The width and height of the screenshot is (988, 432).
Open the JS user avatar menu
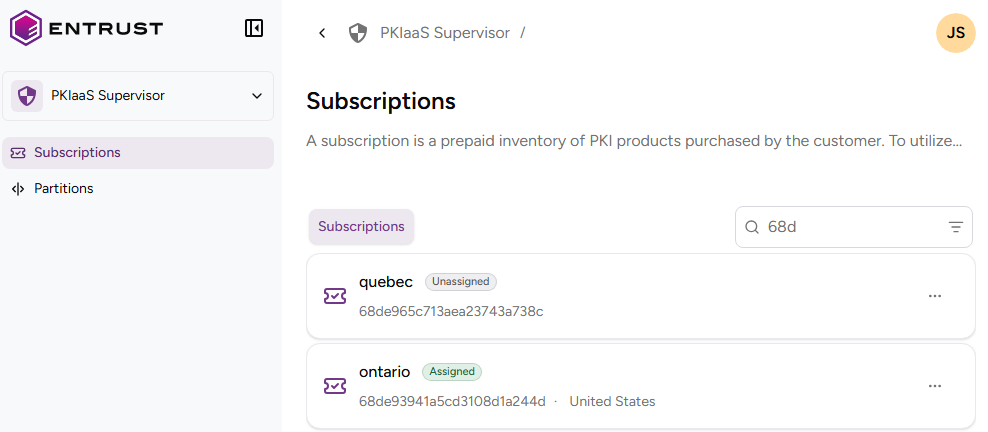tap(955, 33)
